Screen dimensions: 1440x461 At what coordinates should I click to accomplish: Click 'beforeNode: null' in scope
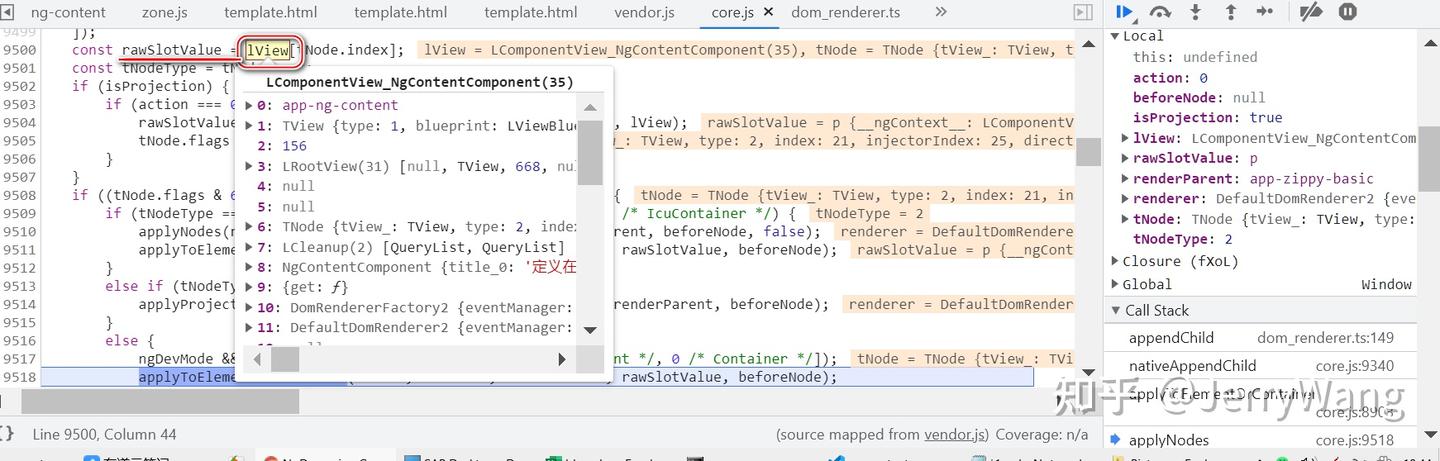click(x=1199, y=97)
